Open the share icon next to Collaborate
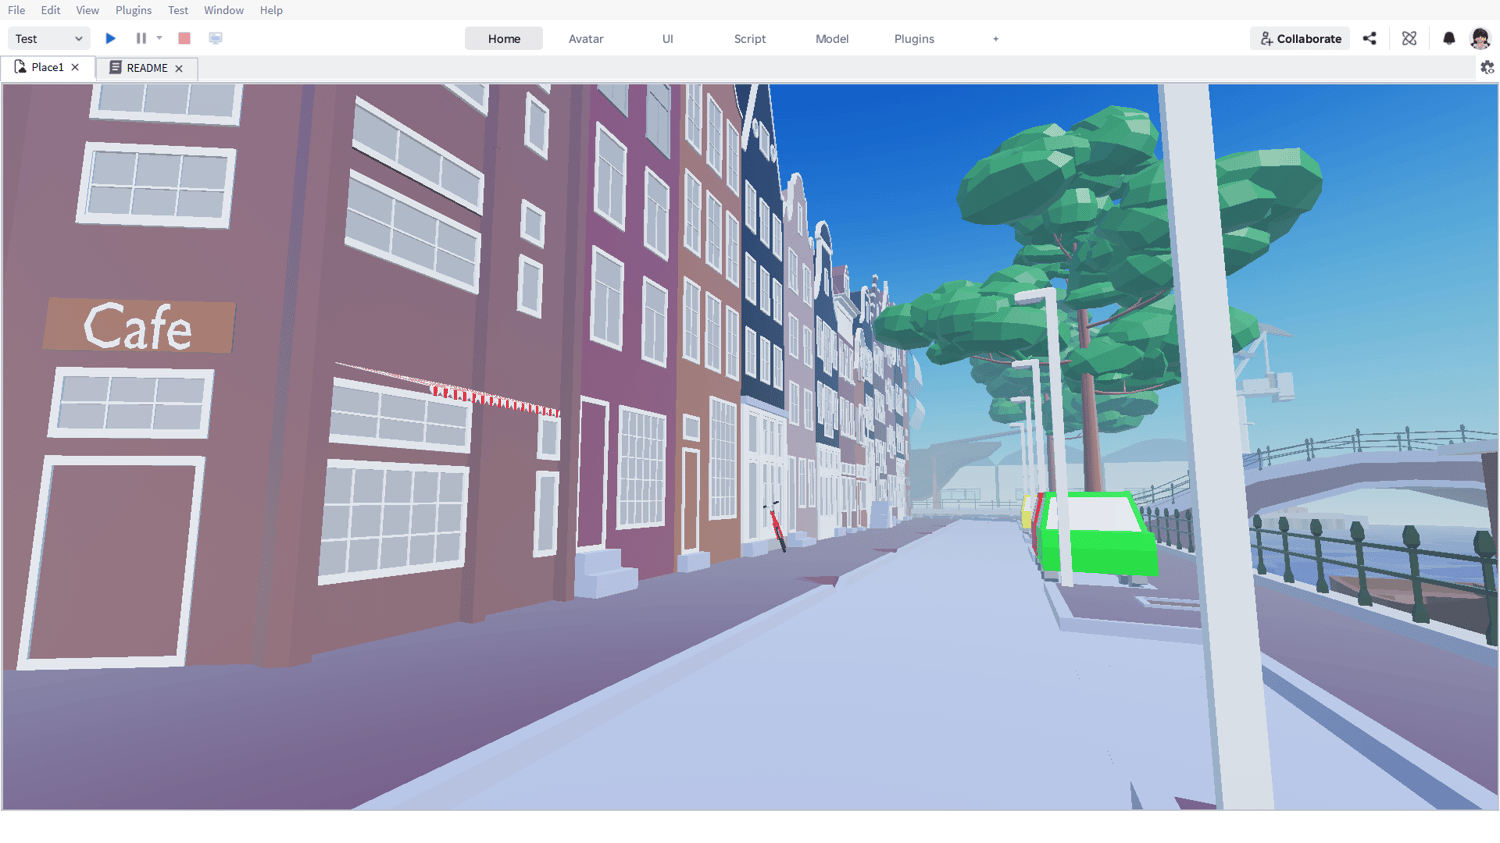Image resolution: width=1500 pixels, height=843 pixels. tap(1370, 38)
